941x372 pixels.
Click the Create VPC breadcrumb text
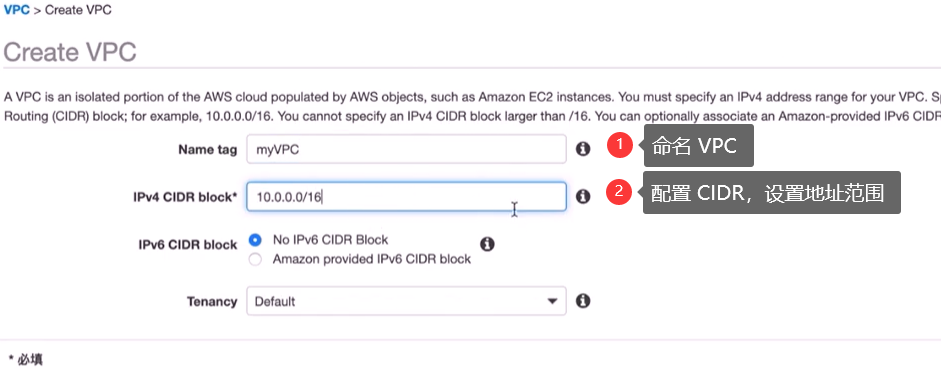(x=78, y=10)
